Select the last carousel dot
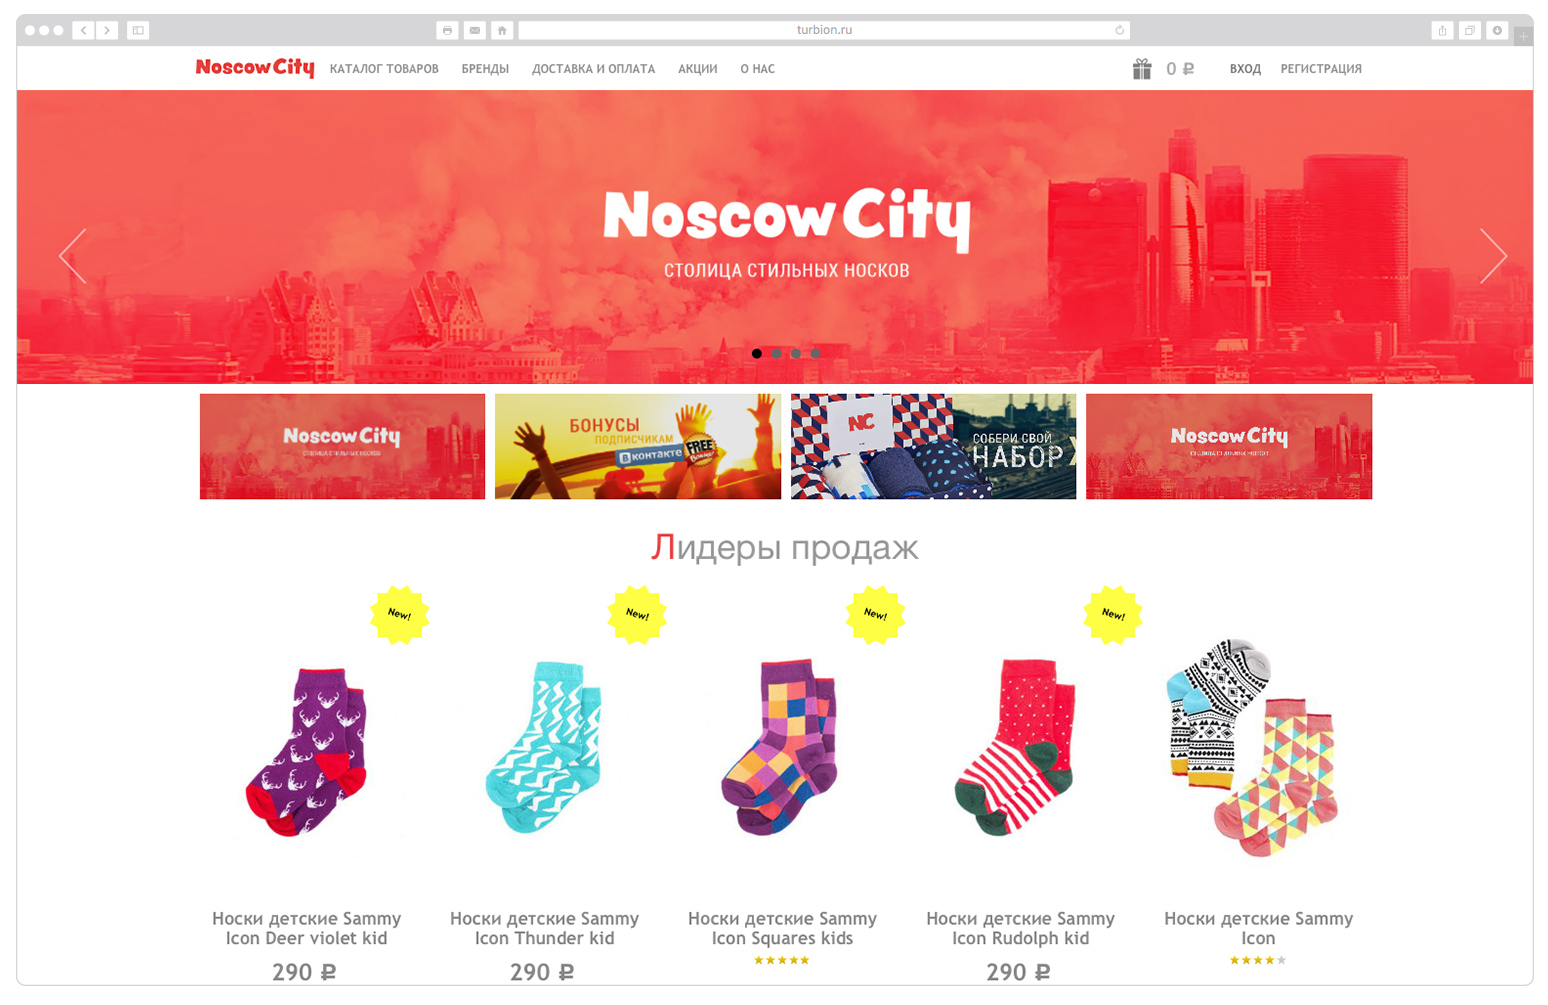This screenshot has height=1005, width=1548. [815, 353]
